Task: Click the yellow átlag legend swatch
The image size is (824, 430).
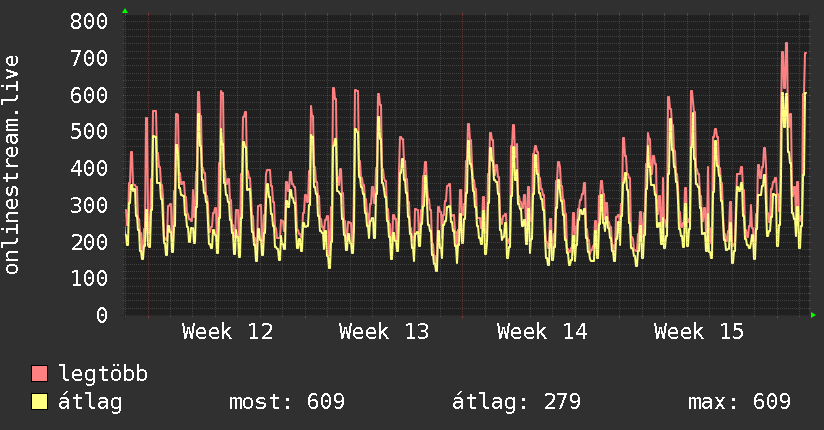Action: 39,402
